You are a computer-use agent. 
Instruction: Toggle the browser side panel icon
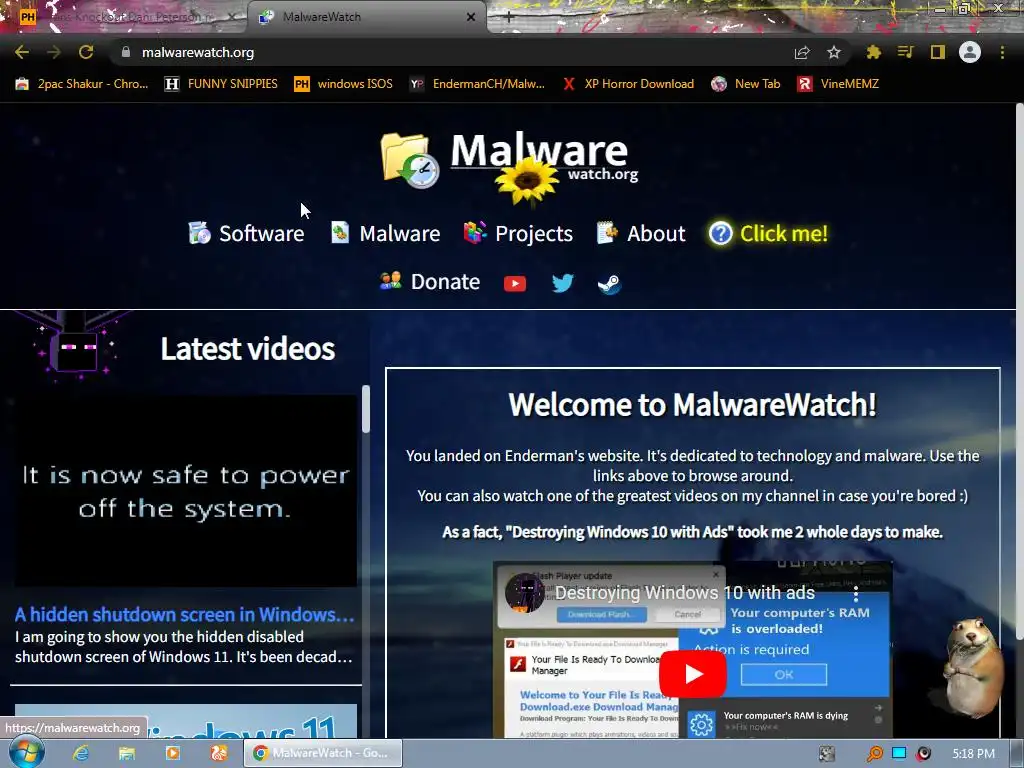(x=938, y=52)
